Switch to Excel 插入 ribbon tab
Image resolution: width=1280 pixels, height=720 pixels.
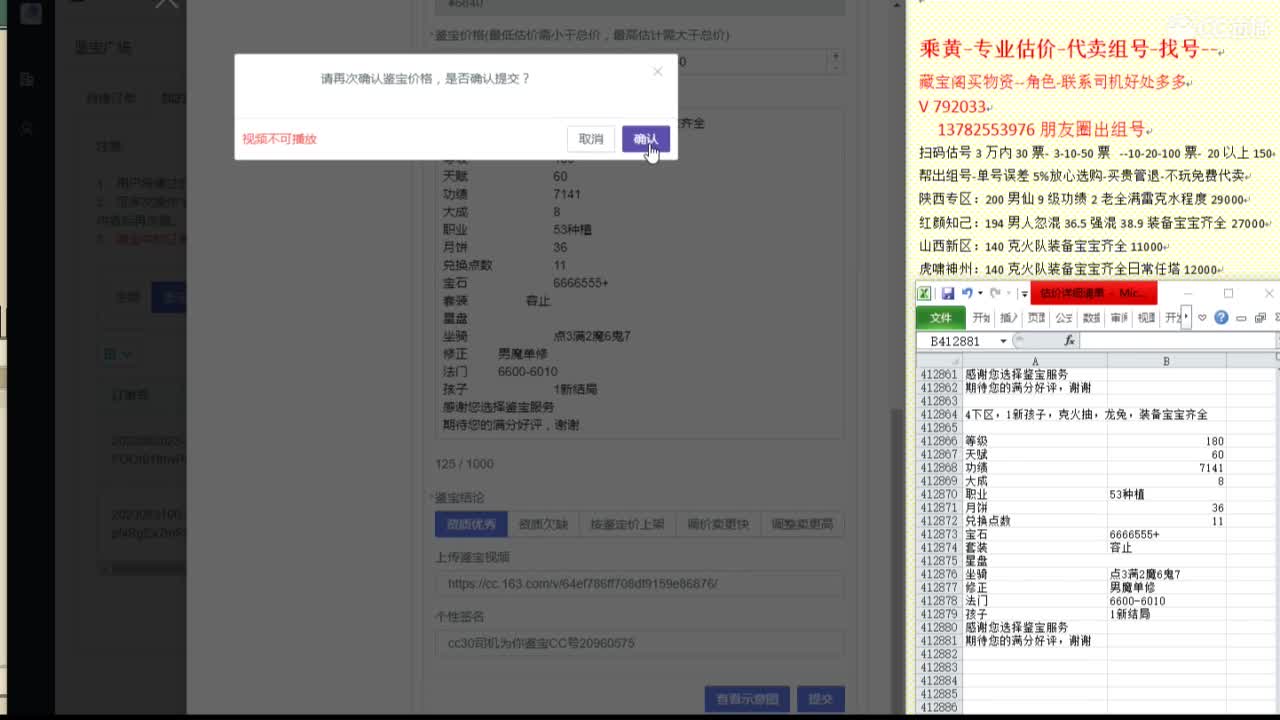point(1009,318)
